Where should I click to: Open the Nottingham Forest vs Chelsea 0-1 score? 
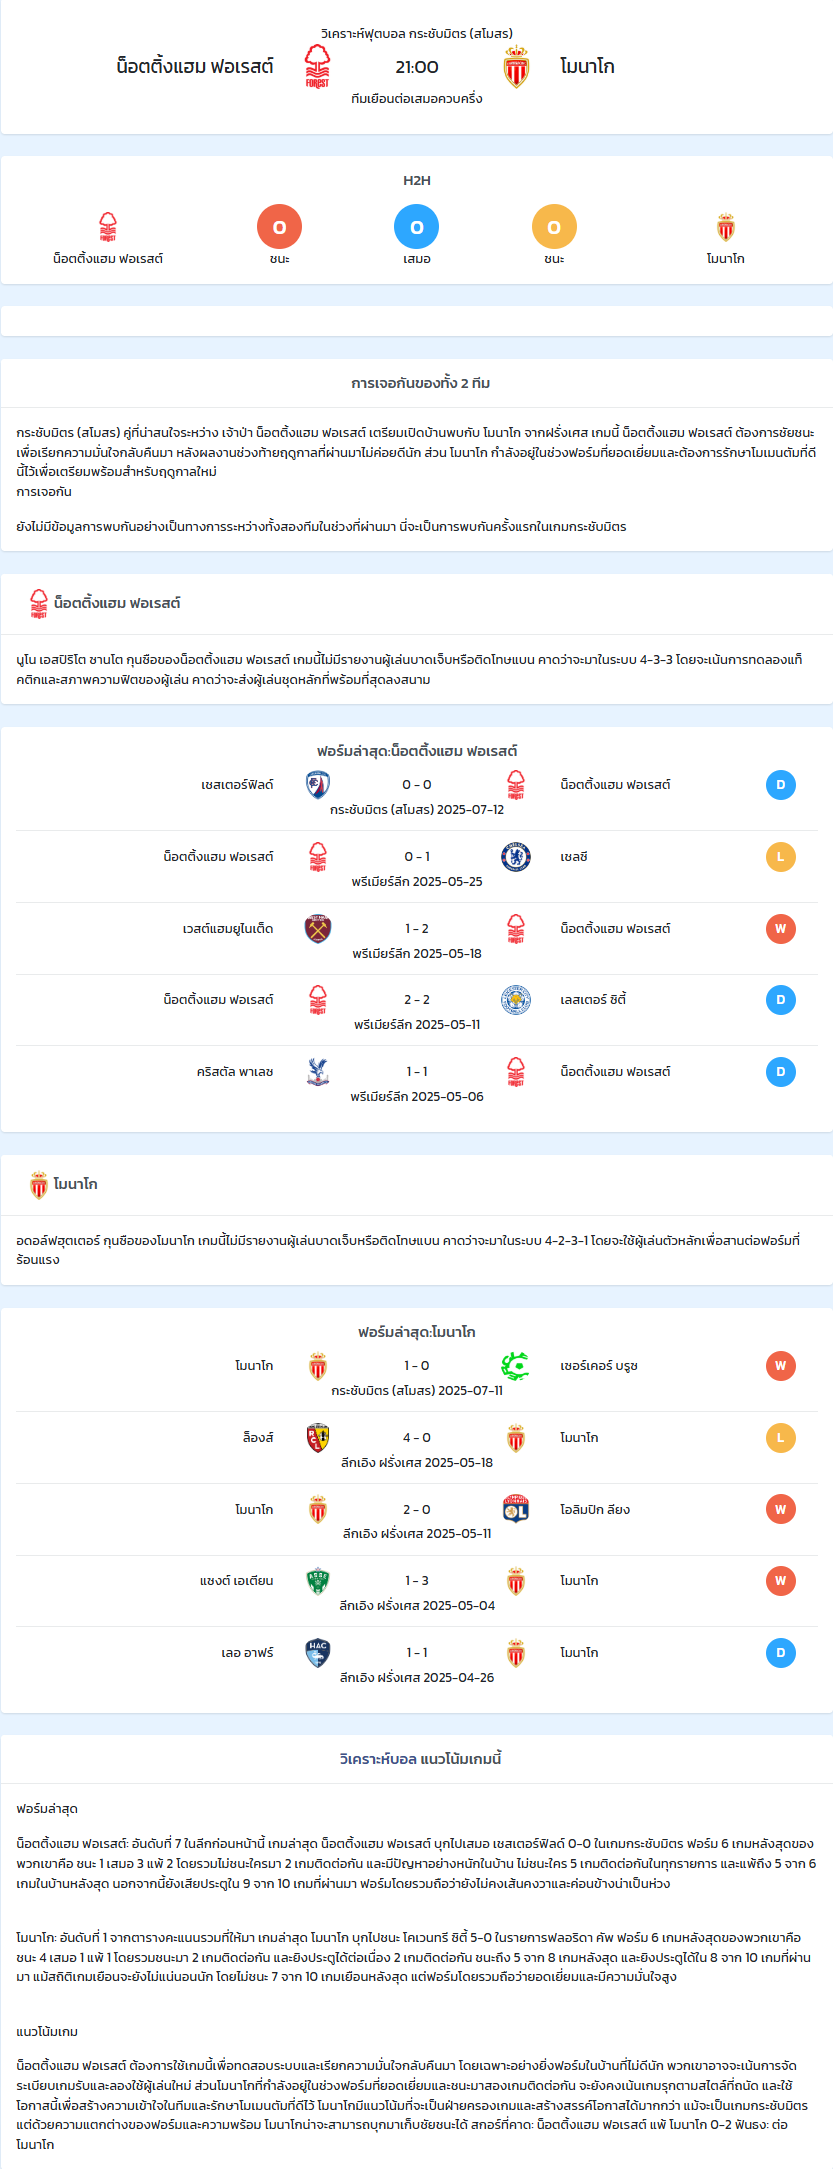tap(417, 857)
